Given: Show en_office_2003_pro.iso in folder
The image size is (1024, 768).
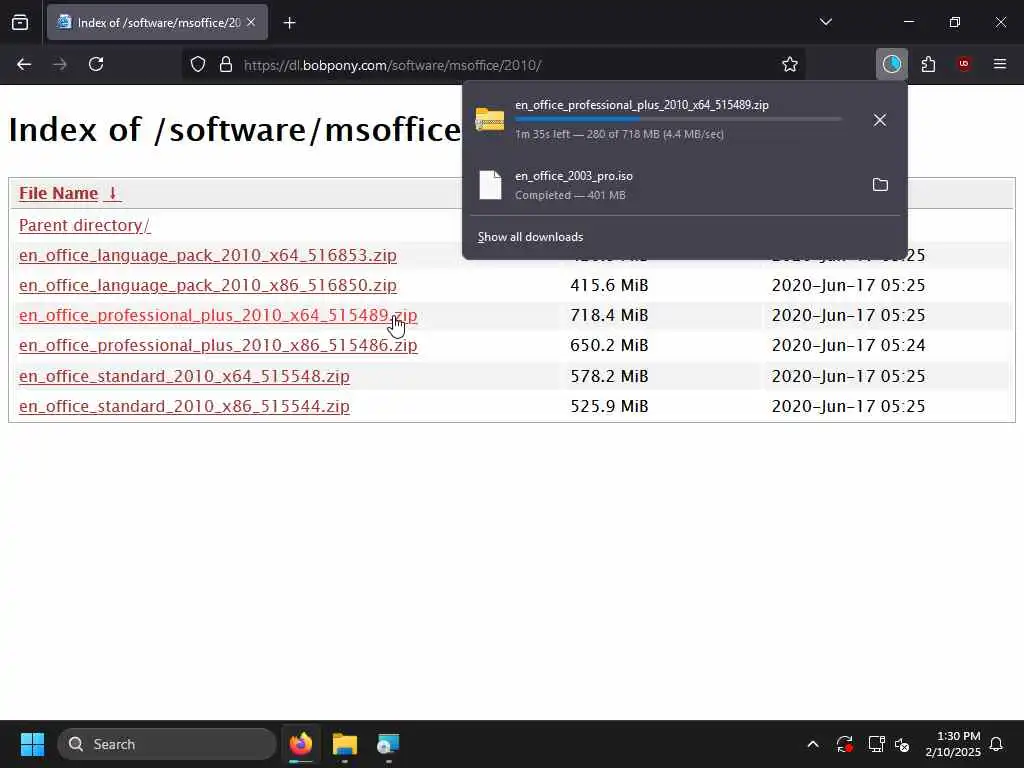Looking at the screenshot, I should click(880, 185).
